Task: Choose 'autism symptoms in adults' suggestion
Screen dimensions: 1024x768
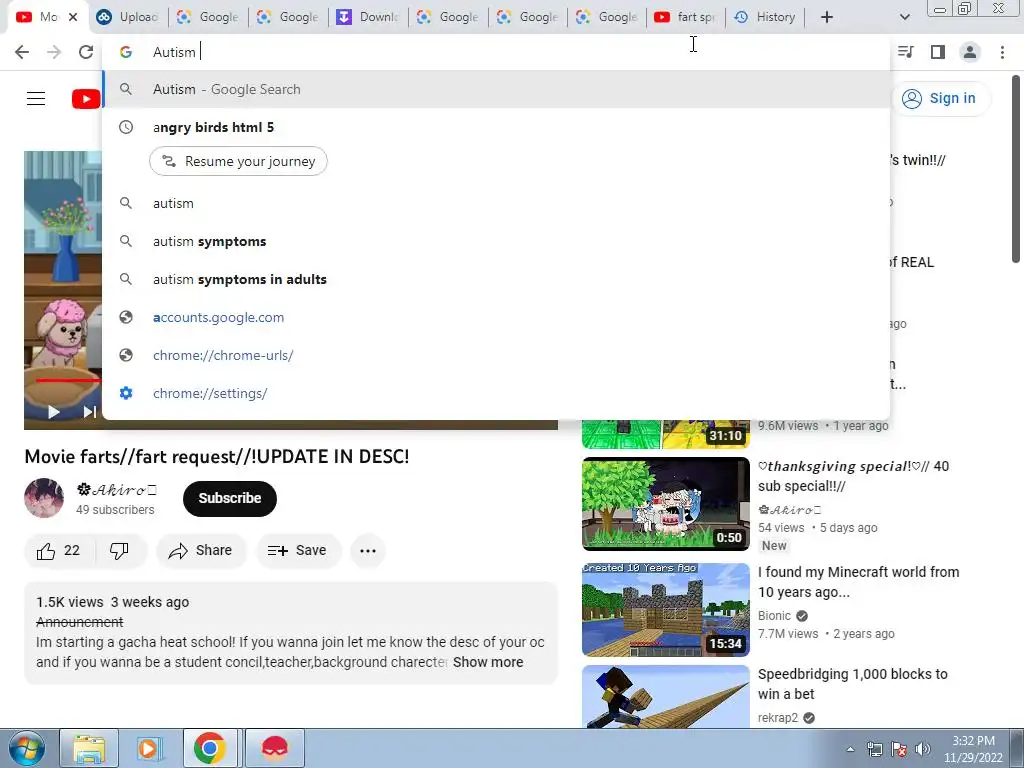Action: click(x=496, y=280)
